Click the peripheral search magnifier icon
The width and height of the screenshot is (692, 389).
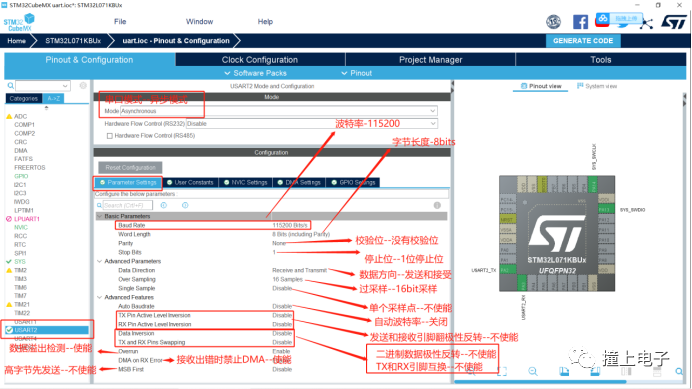(10, 85)
